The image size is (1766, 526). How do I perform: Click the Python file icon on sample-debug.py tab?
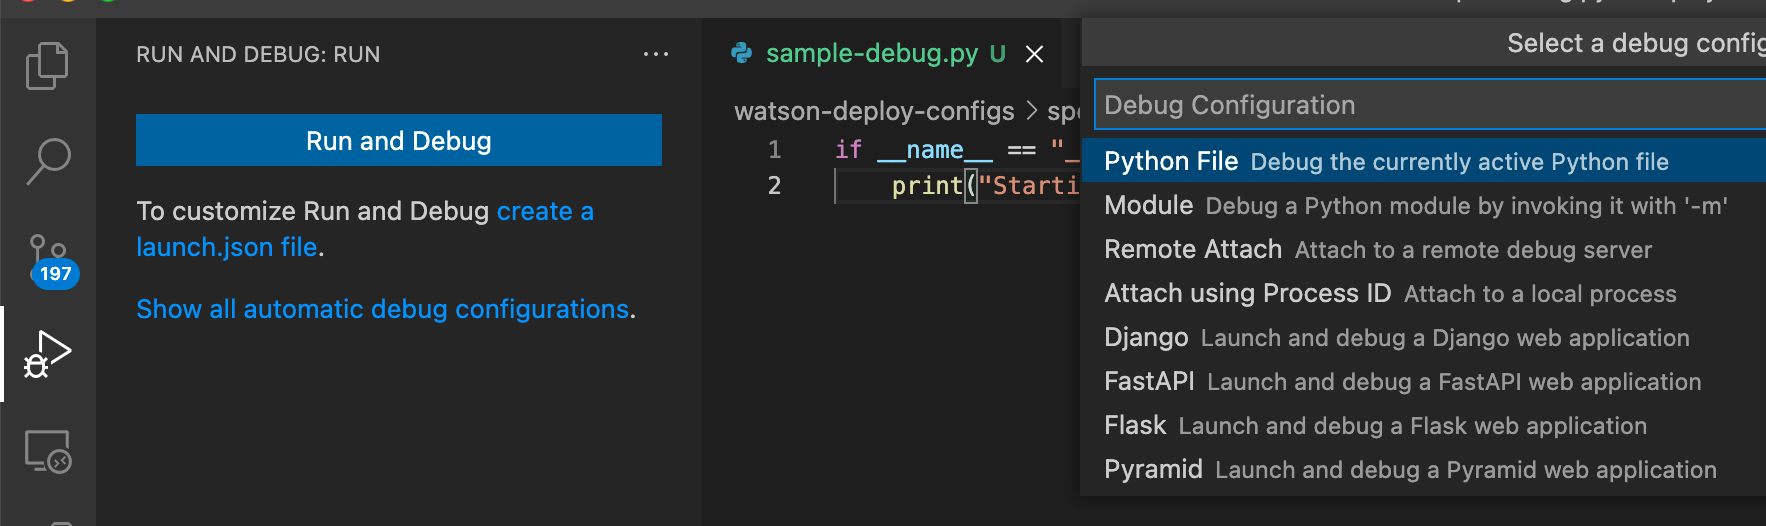click(x=742, y=53)
